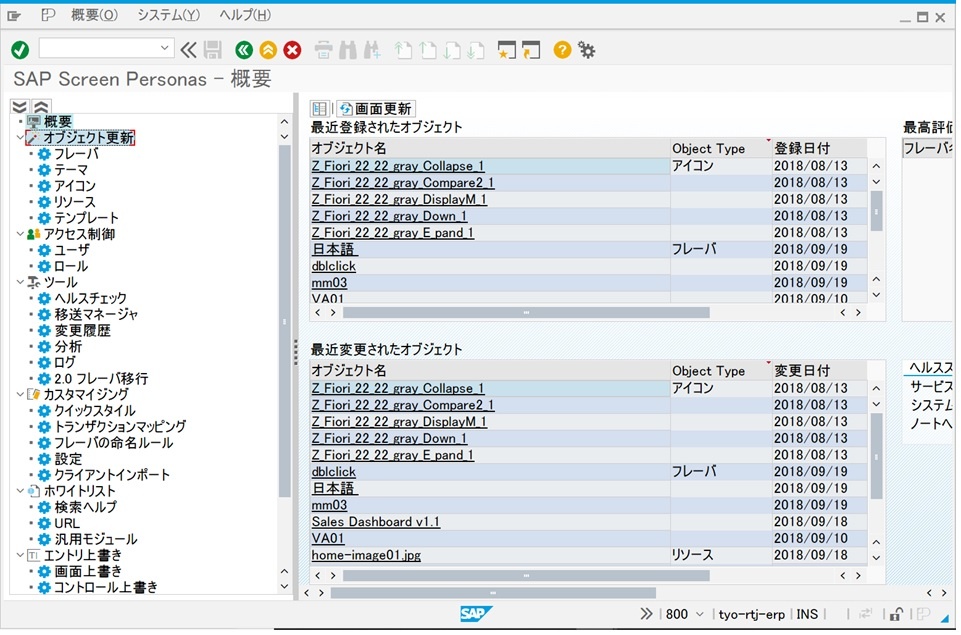Collapse the オブジェクト更新 tree node
Viewport: 961px width, 635px height.
click(x=20, y=137)
